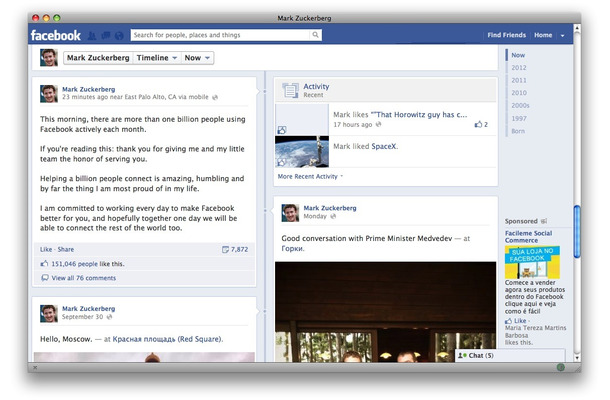Open the account menu arrow beside Home

pos(562,35)
